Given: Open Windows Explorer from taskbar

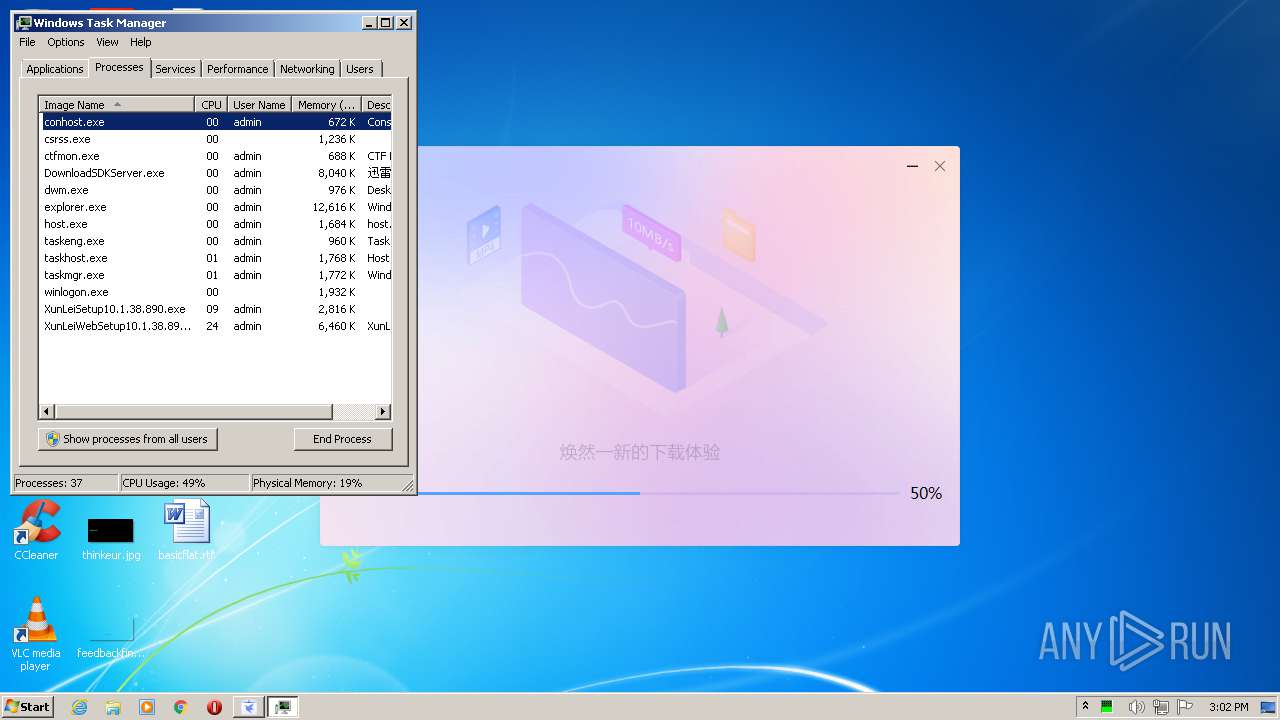Looking at the screenshot, I should click(x=113, y=707).
